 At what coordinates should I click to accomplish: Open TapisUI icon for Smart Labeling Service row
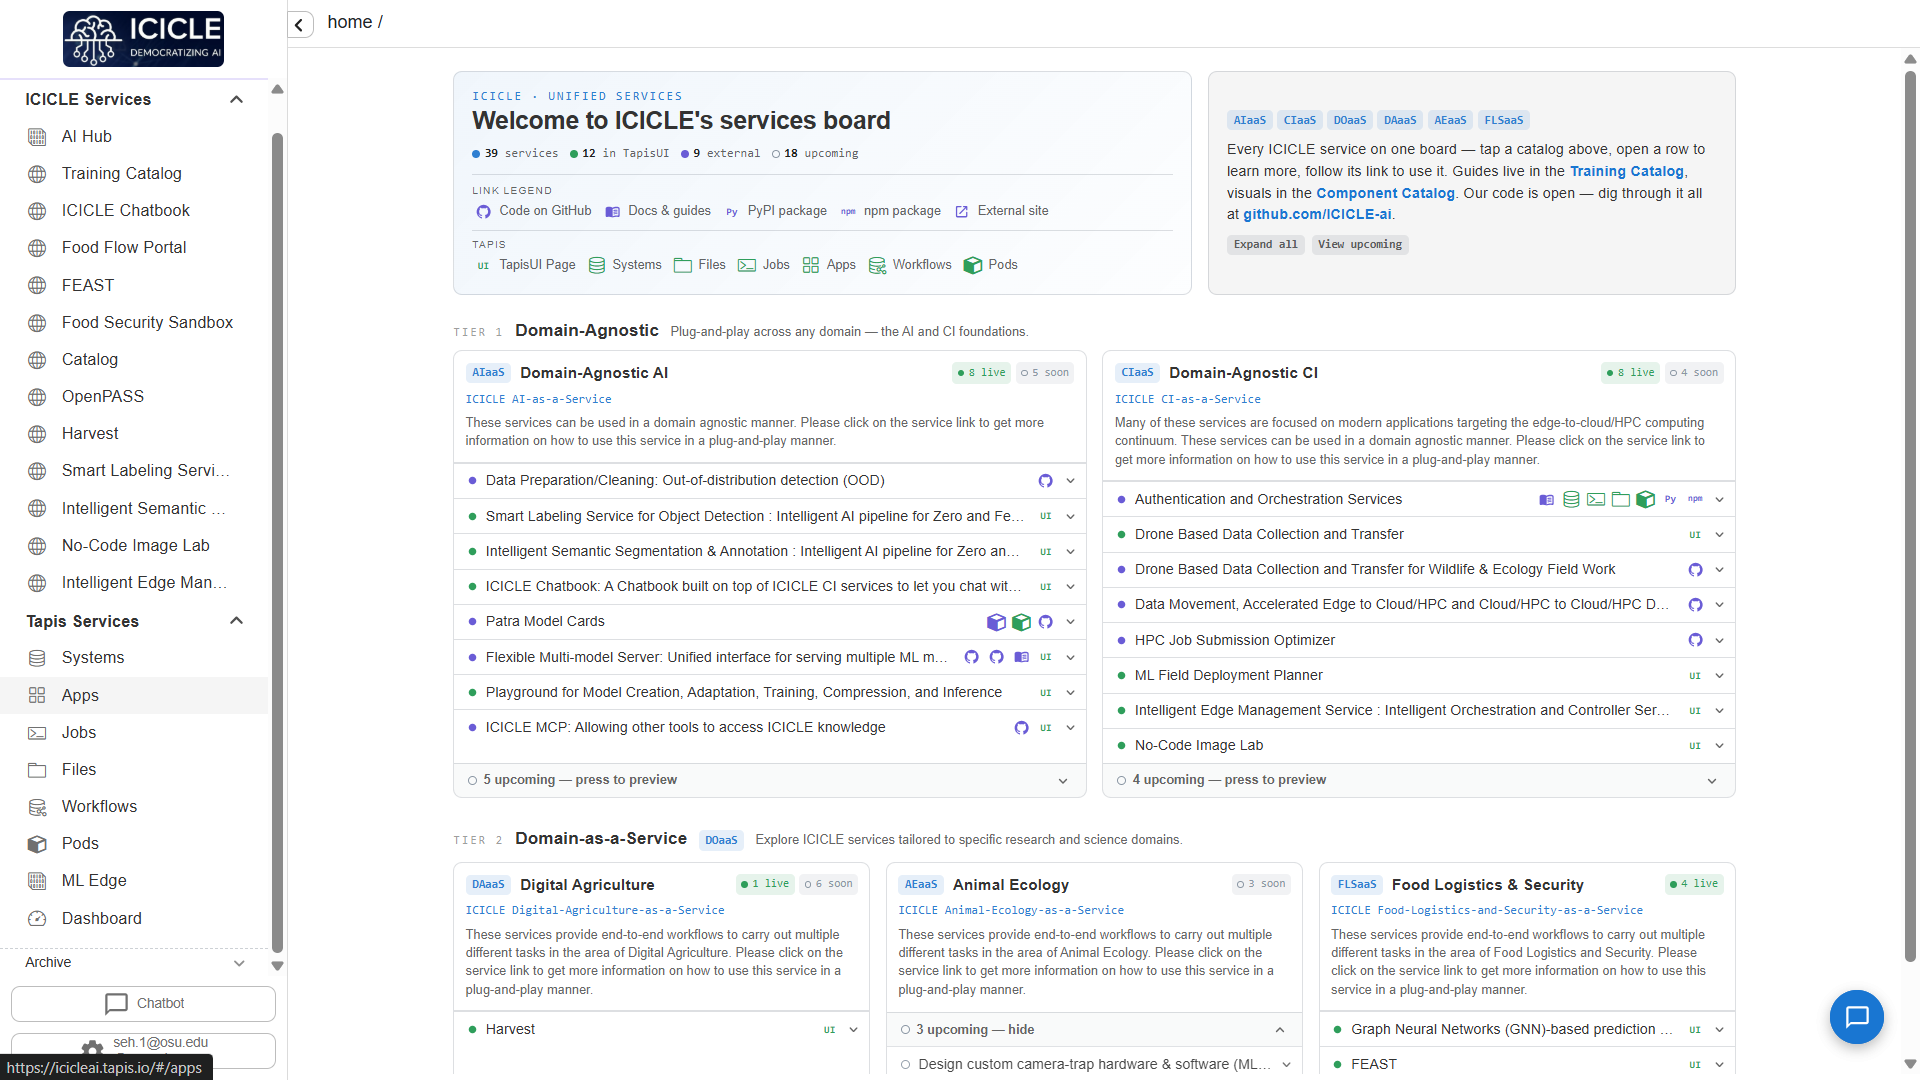1045,516
